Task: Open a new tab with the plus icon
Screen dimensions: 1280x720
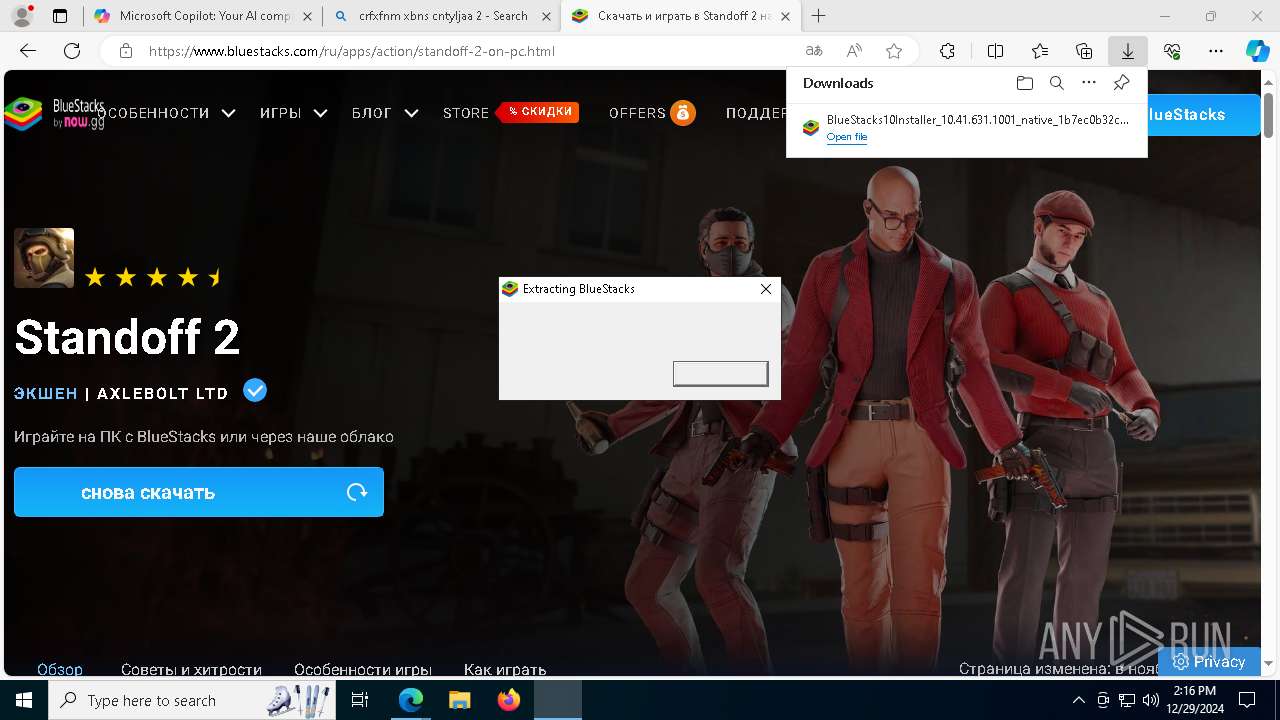Action: click(818, 16)
